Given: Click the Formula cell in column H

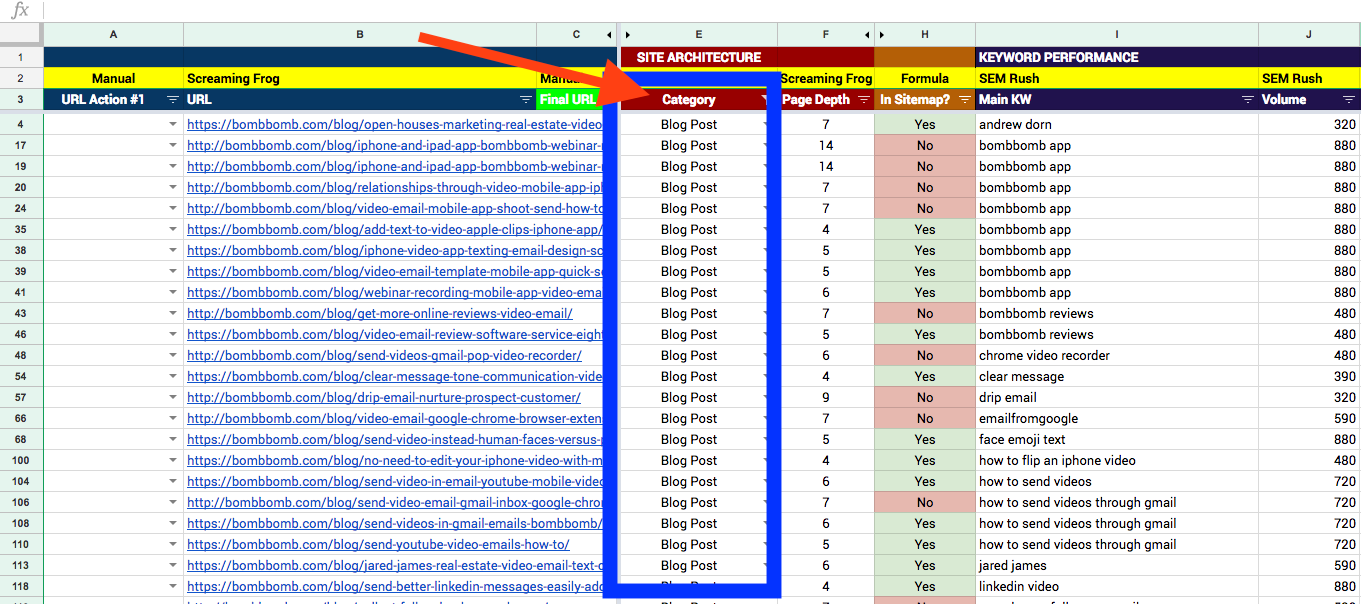Looking at the screenshot, I should point(925,78).
